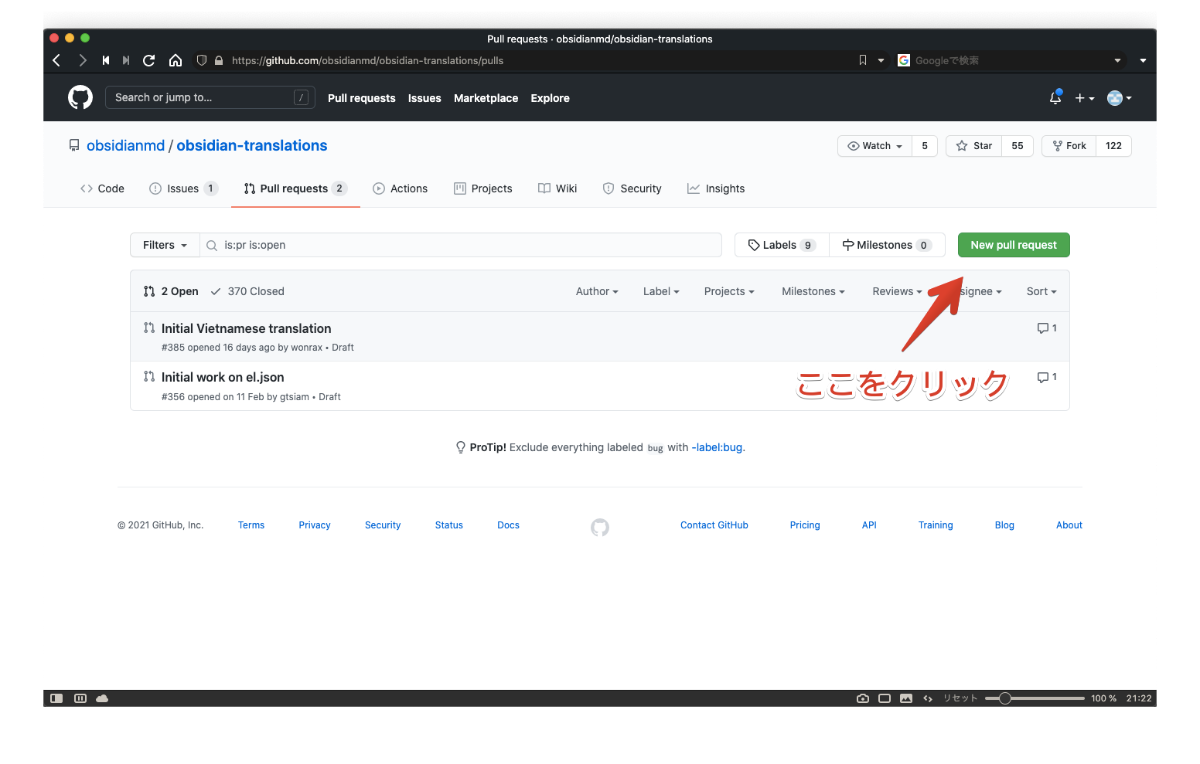Screen dimensions: 1200x764
Task: Open Marketplace in the top navigation
Action: 486,98
